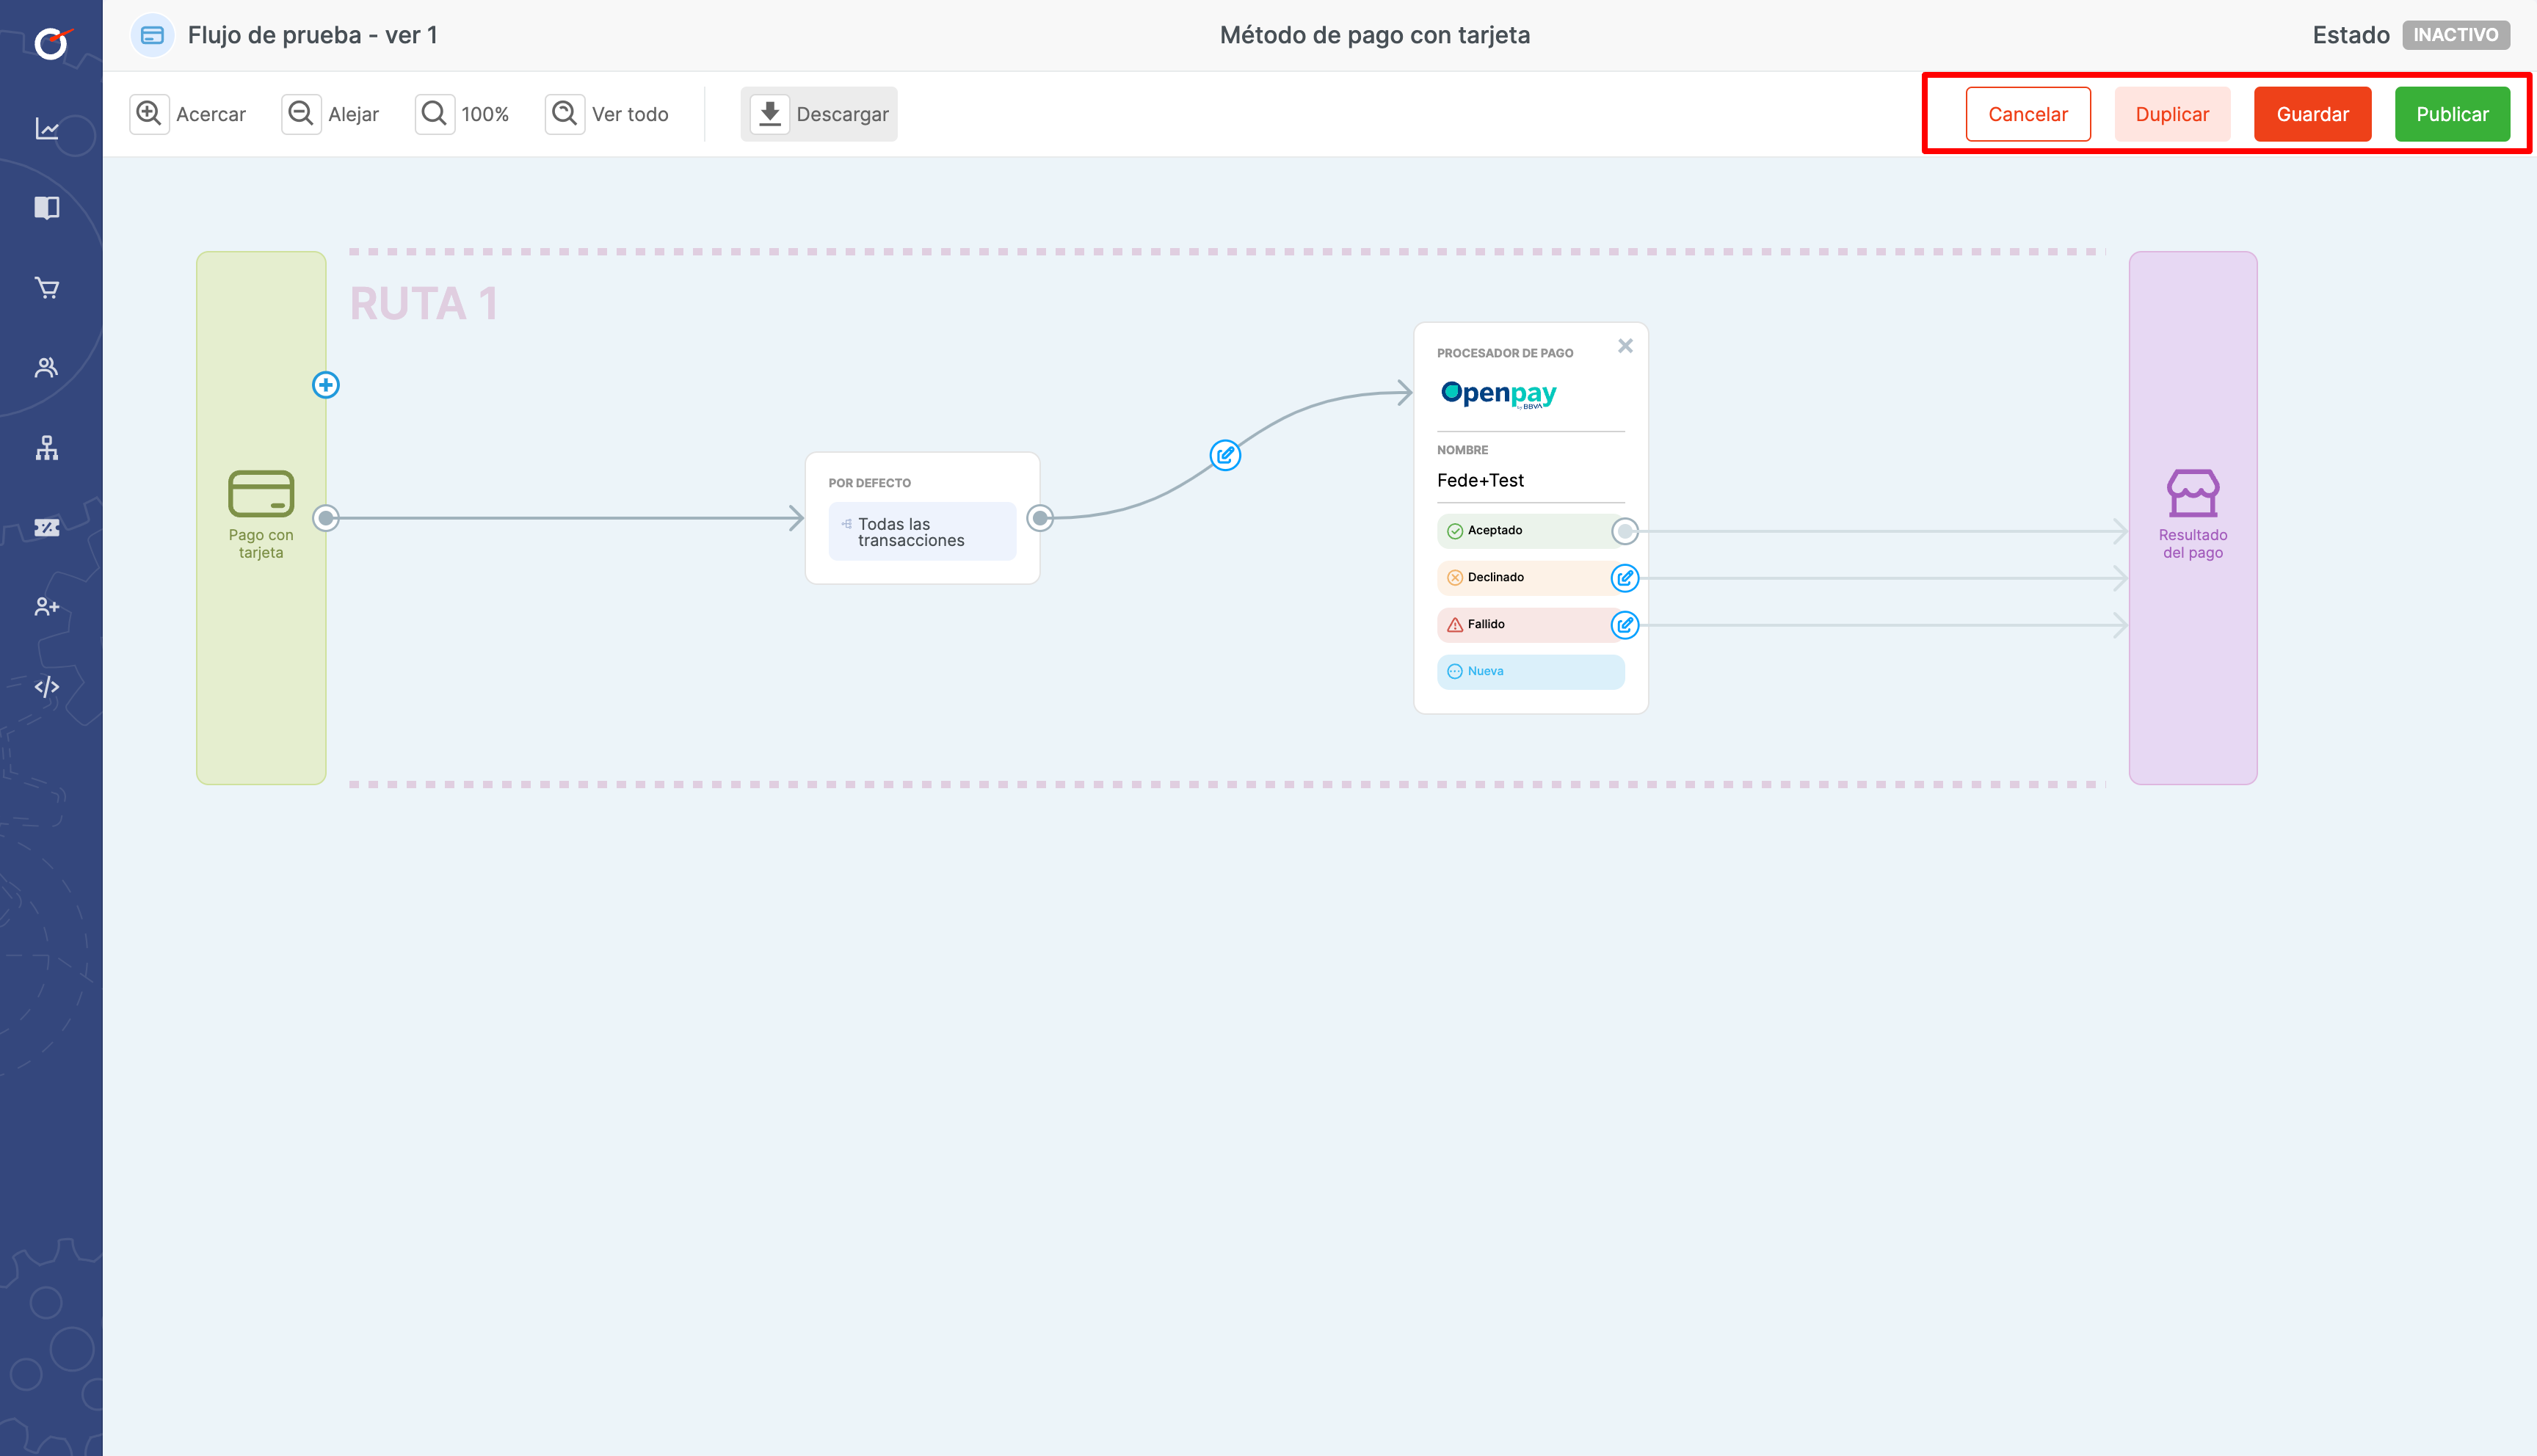Publish the flow with Publicar

pyautogui.click(x=2452, y=114)
